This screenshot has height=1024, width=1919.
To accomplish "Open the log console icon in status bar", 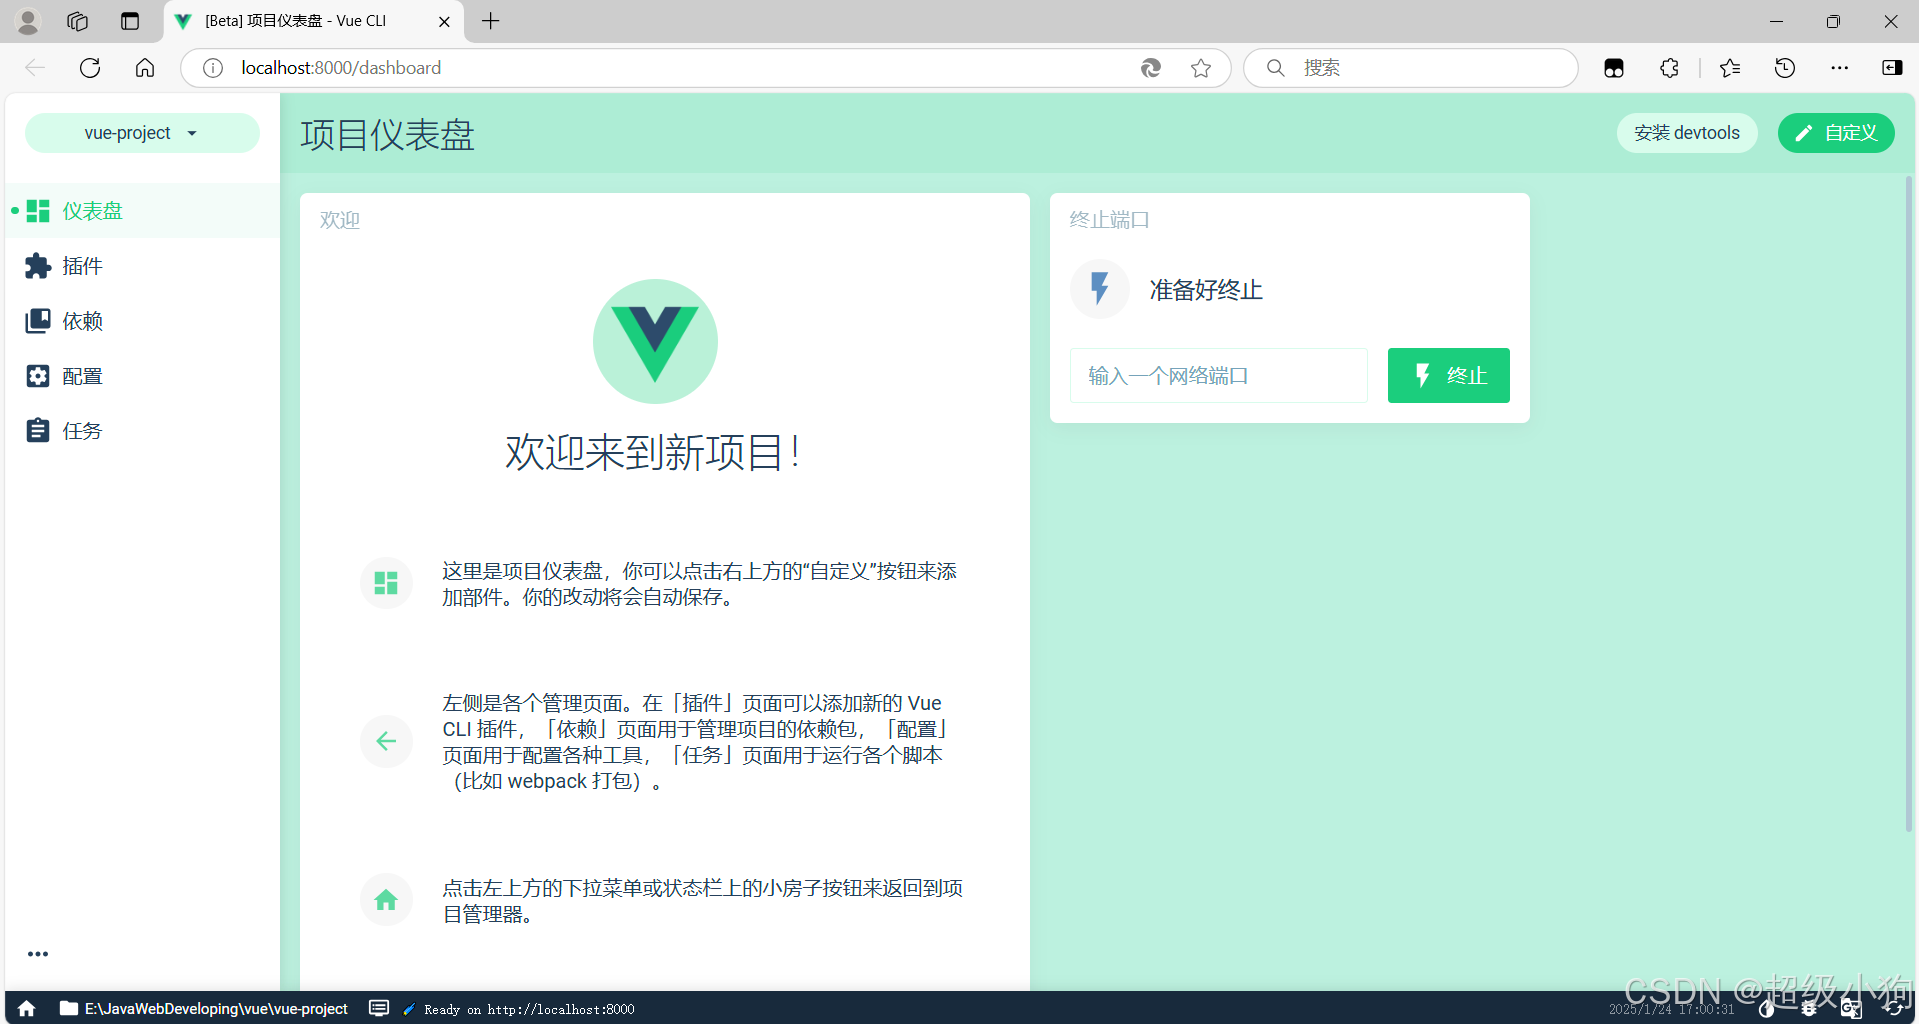I will [x=379, y=1008].
